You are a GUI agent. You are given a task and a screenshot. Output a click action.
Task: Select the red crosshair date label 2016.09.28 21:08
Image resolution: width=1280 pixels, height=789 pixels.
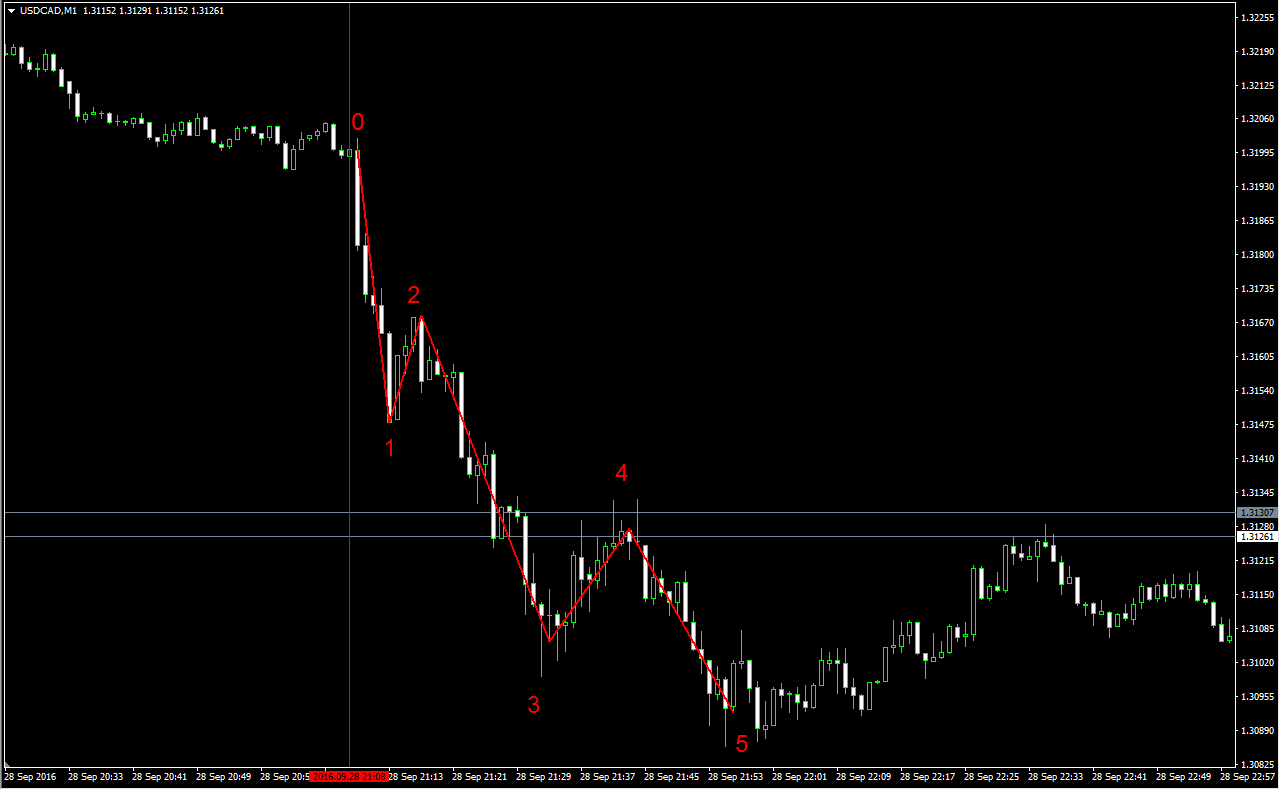(349, 776)
